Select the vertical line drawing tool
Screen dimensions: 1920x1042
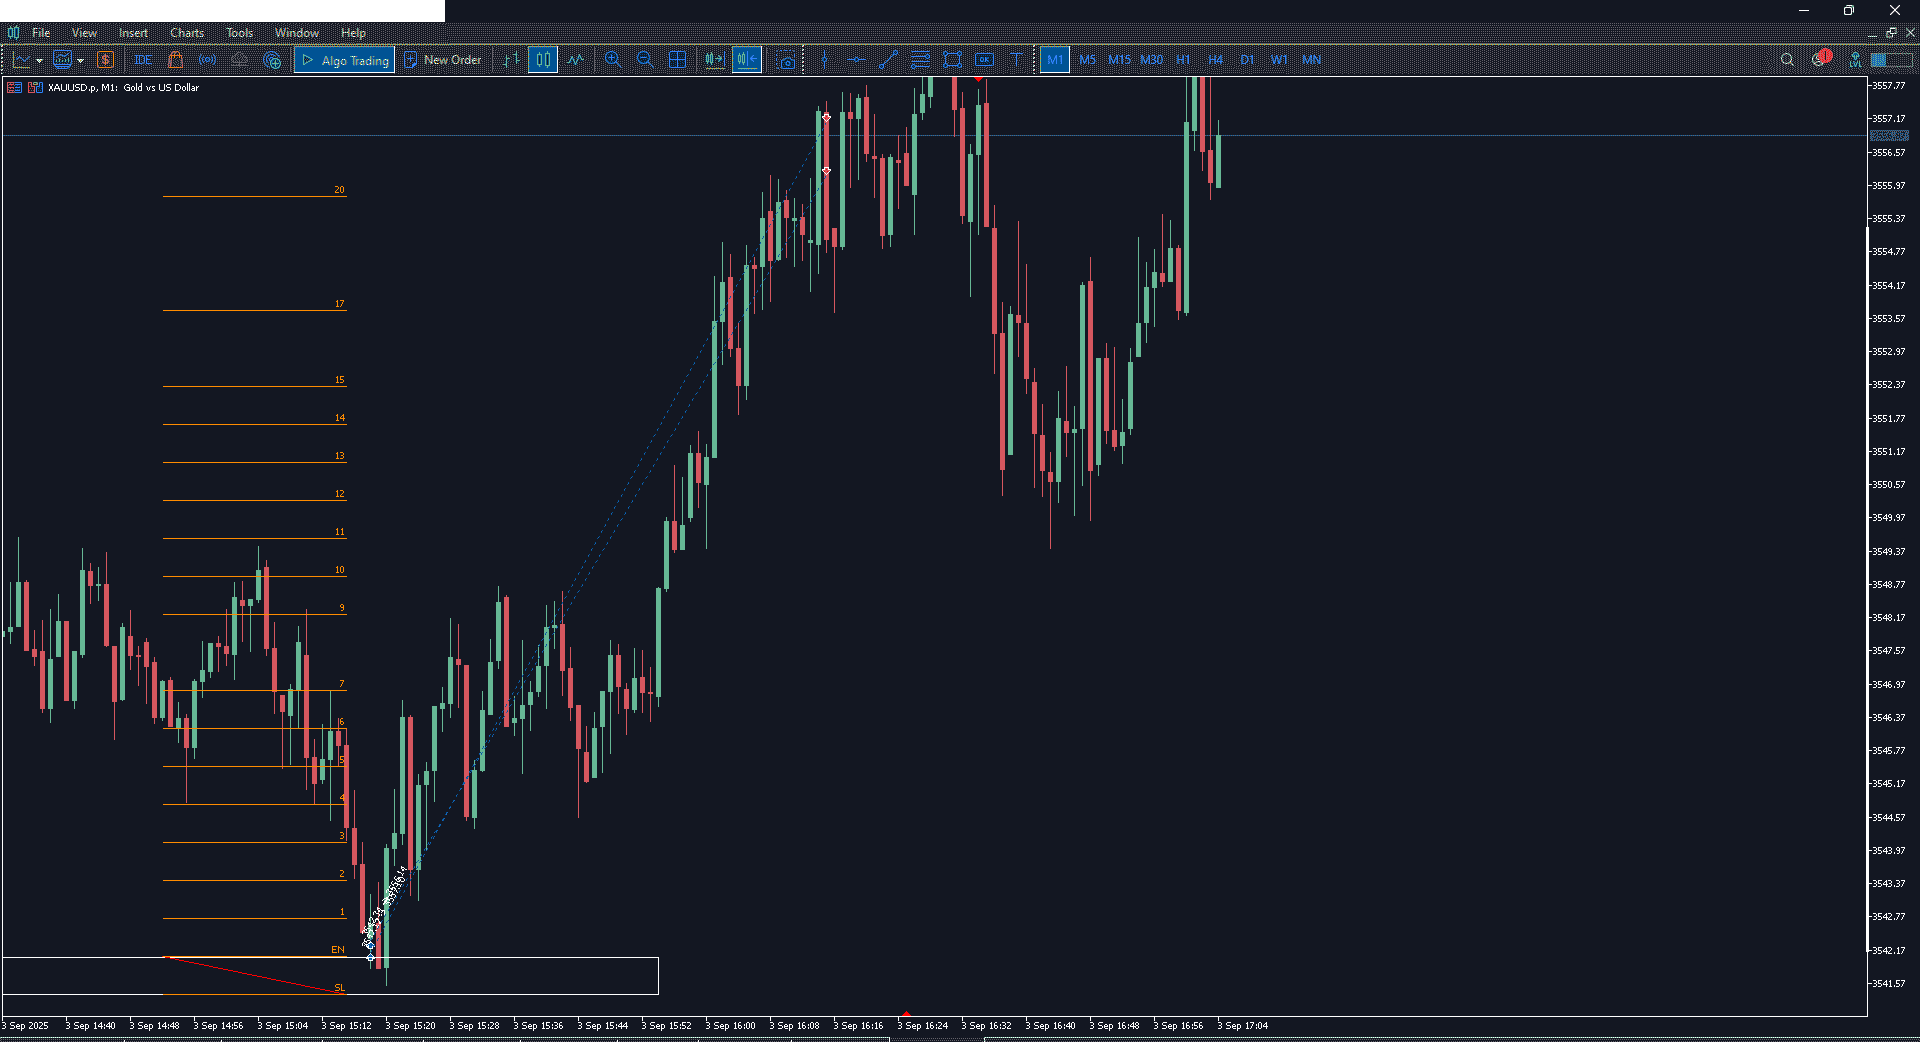pyautogui.click(x=824, y=60)
